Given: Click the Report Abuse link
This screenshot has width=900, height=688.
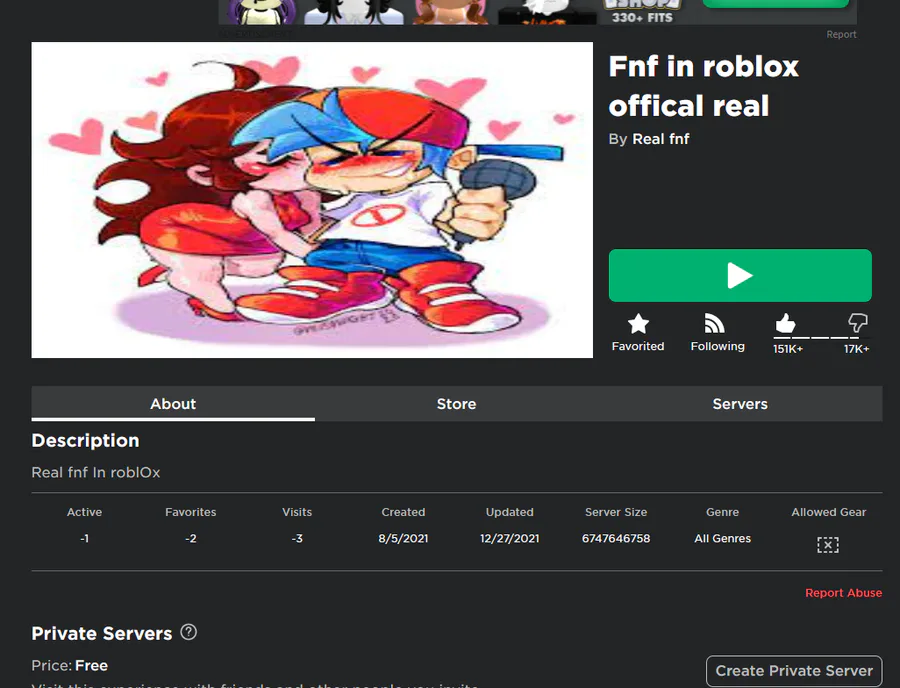Looking at the screenshot, I should [843, 593].
